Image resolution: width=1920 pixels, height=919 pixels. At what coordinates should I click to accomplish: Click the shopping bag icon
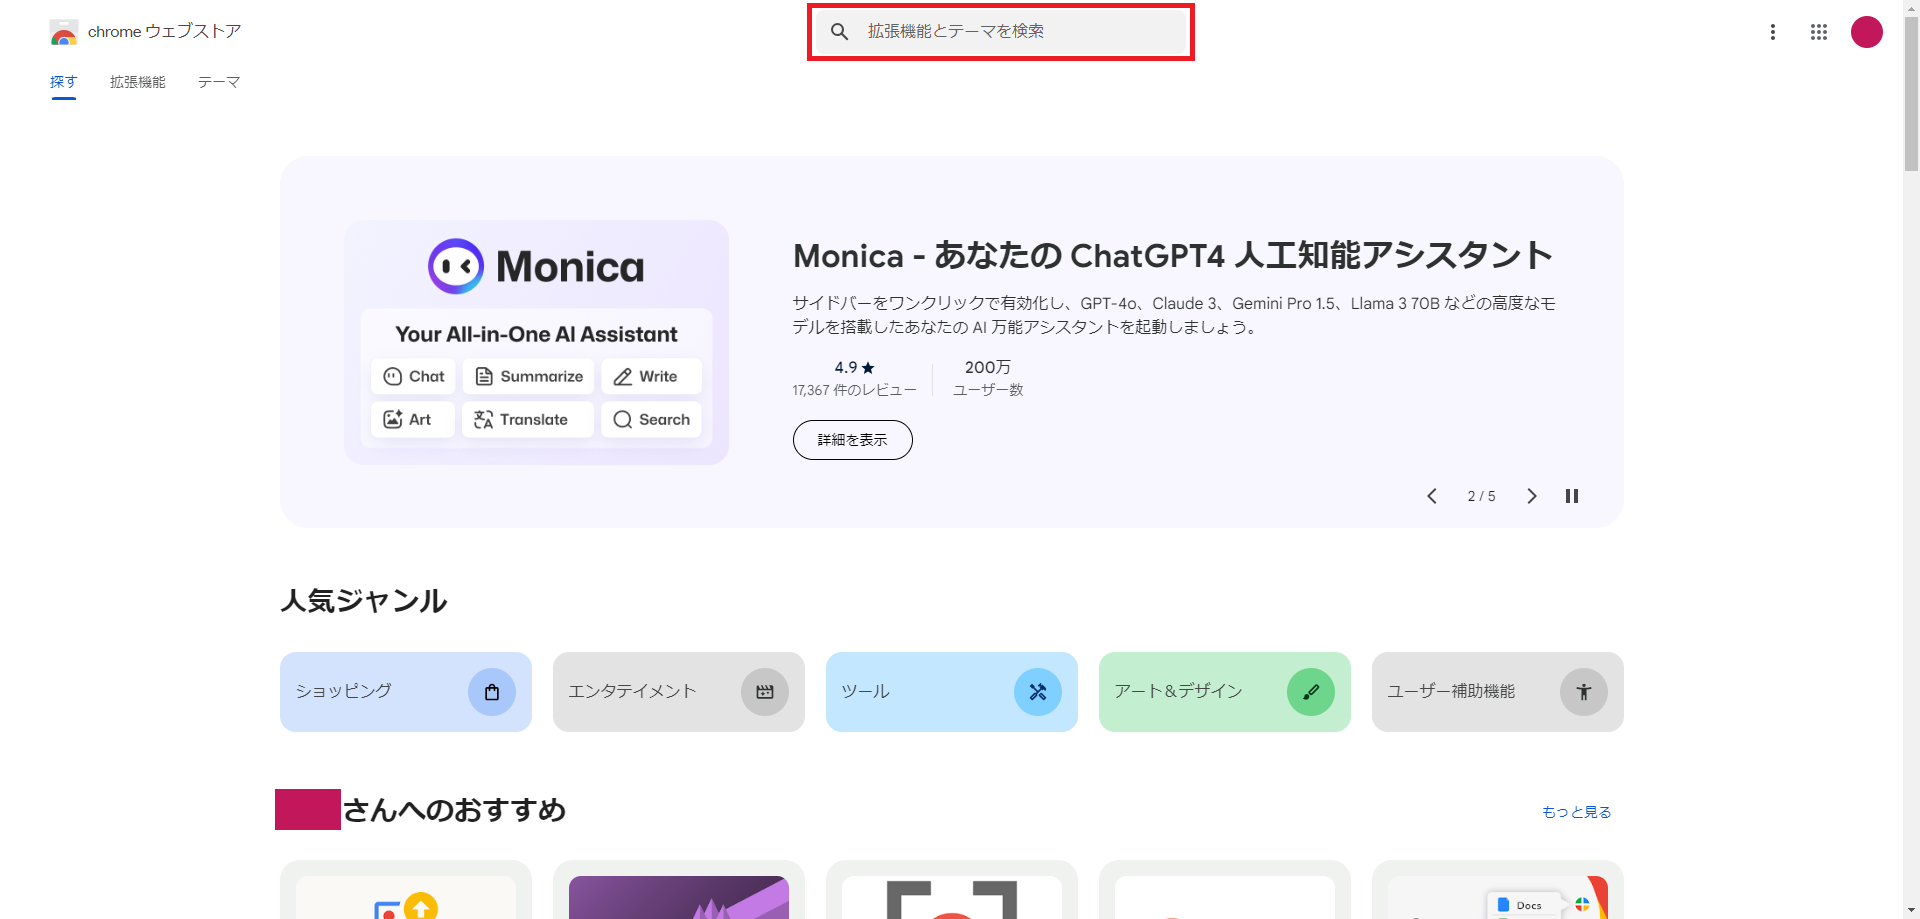click(x=492, y=692)
